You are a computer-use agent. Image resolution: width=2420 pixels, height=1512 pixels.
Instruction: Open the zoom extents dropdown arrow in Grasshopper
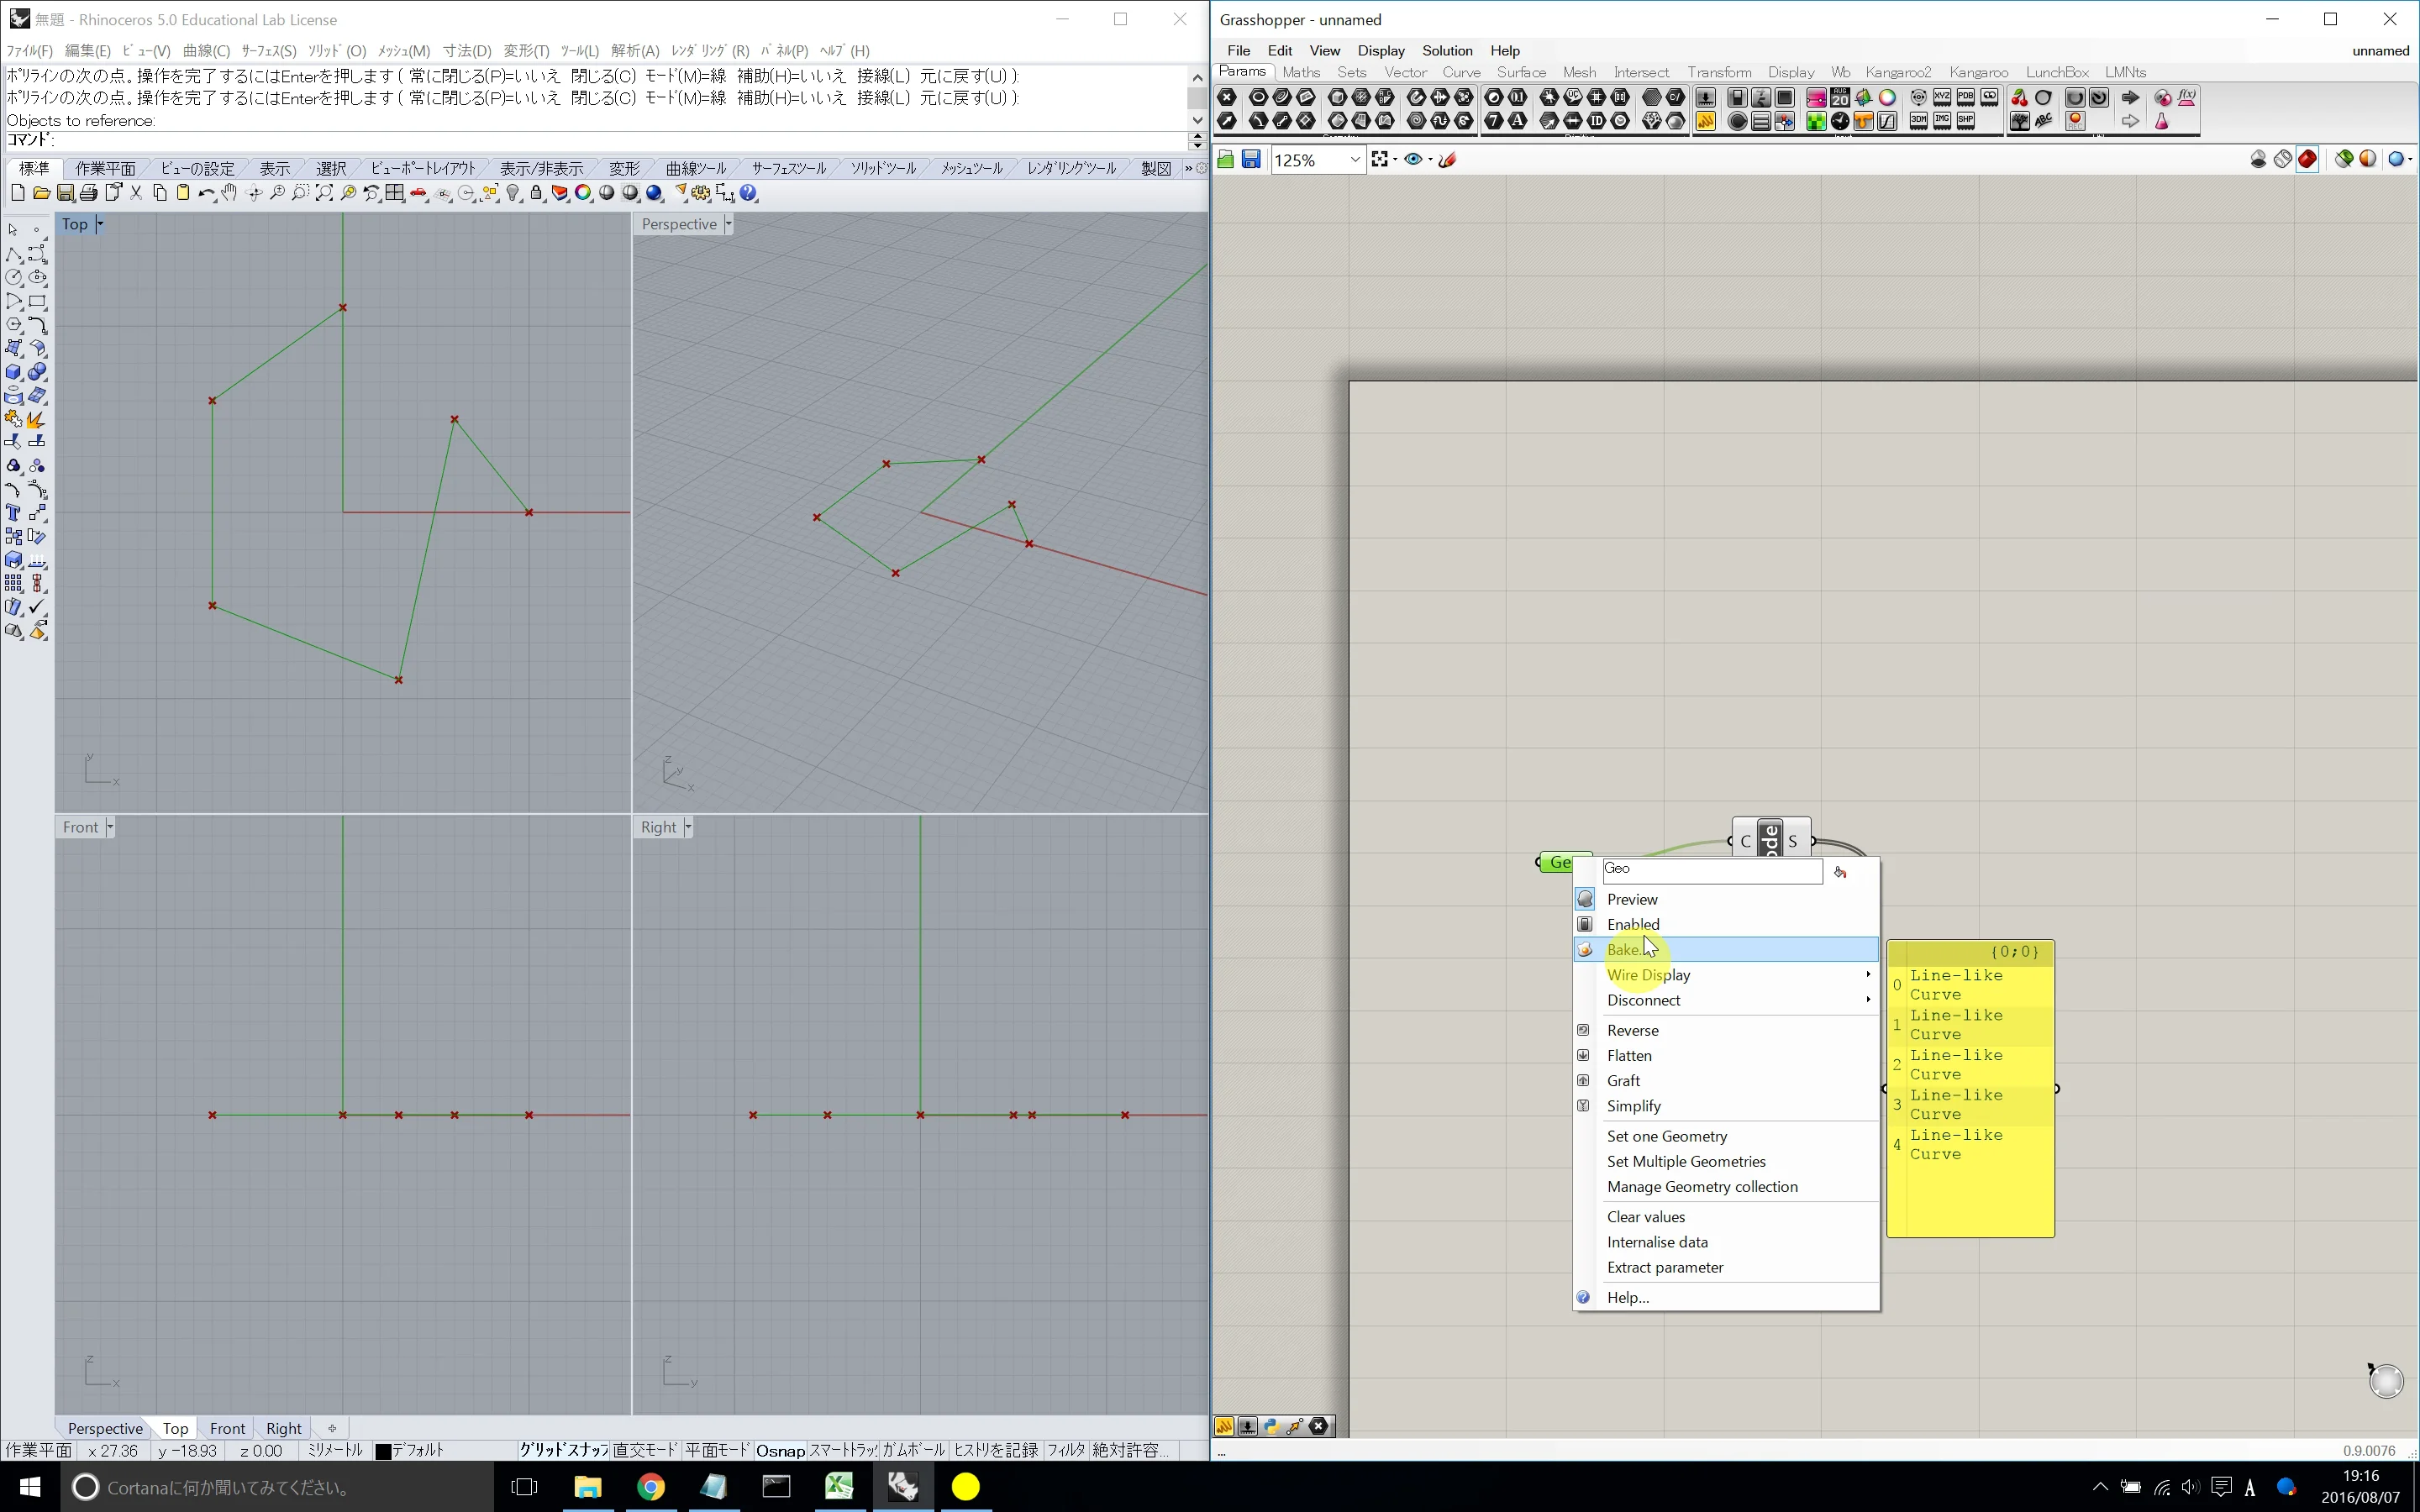[x=1395, y=160]
